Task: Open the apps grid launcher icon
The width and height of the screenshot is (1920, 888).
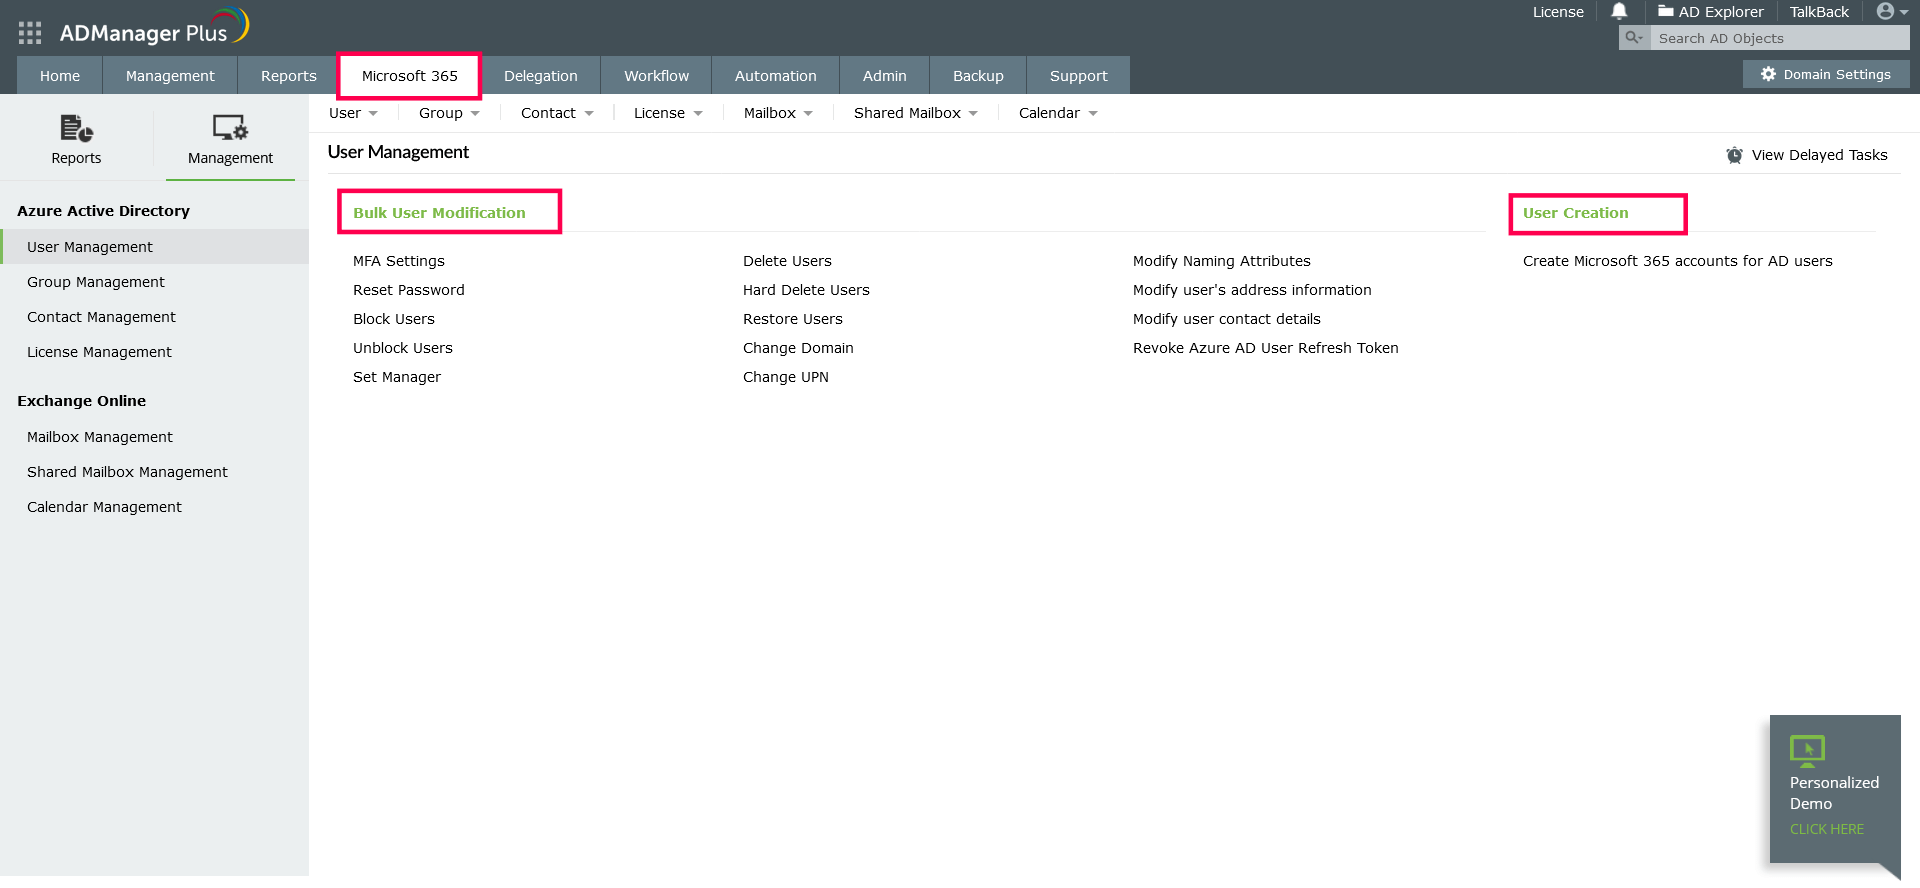Action: (30, 33)
